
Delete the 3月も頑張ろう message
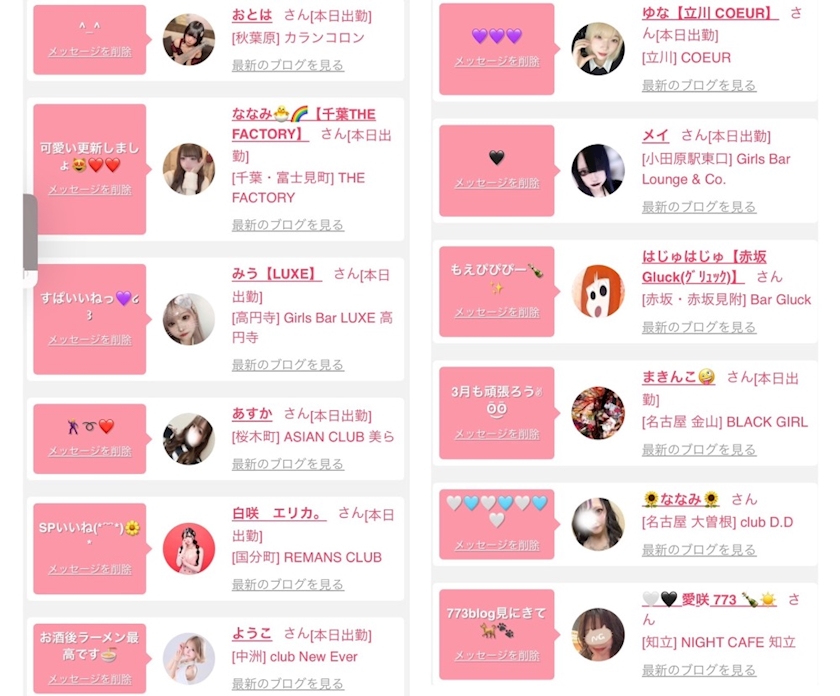(x=497, y=434)
